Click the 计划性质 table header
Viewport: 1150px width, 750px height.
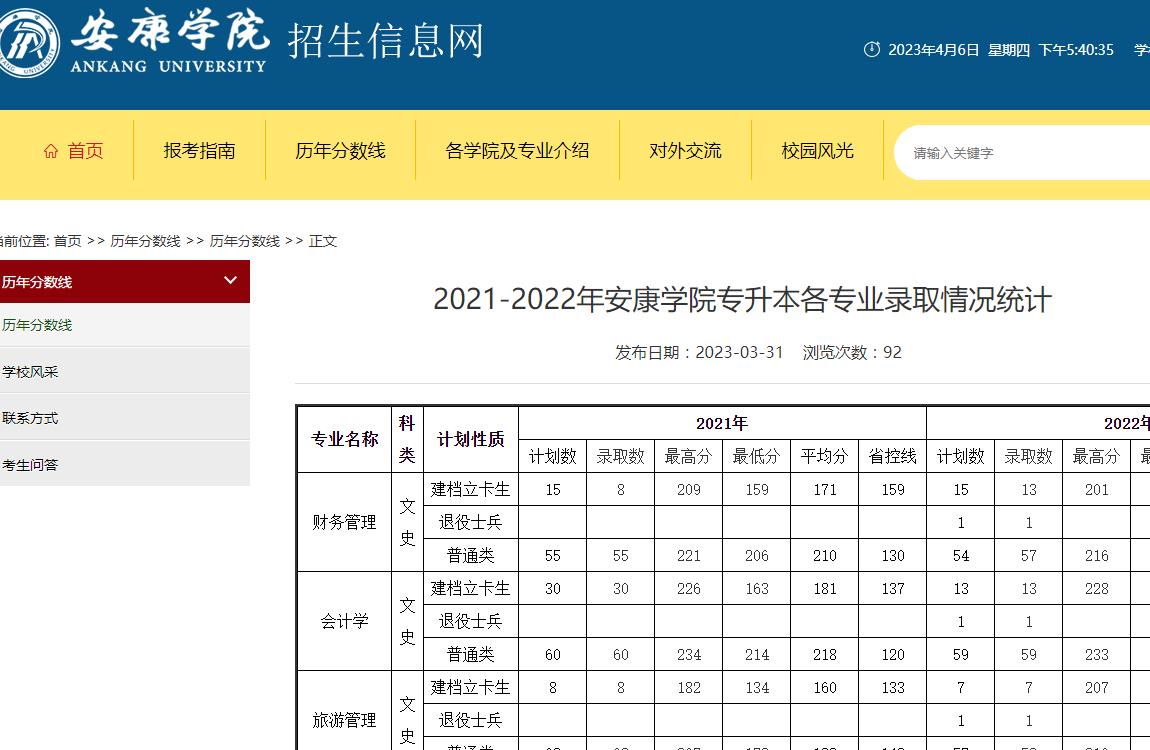[471, 439]
